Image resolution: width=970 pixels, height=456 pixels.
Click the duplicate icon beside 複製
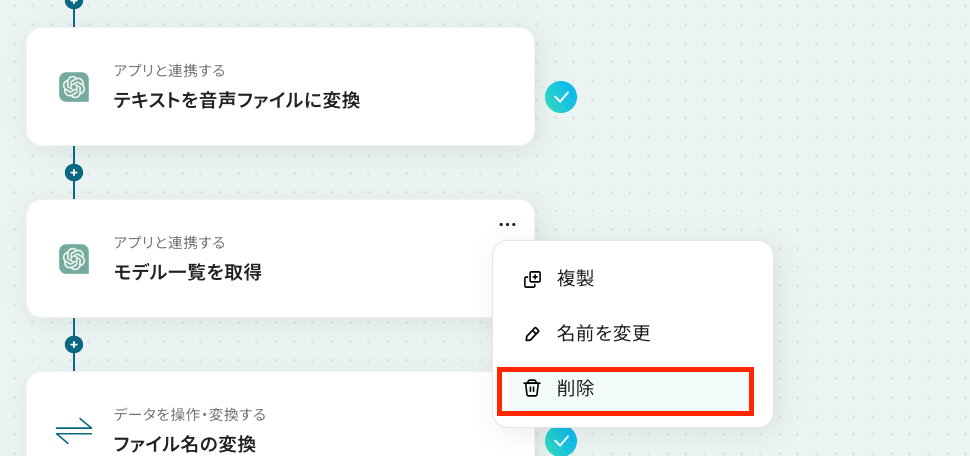click(x=532, y=279)
